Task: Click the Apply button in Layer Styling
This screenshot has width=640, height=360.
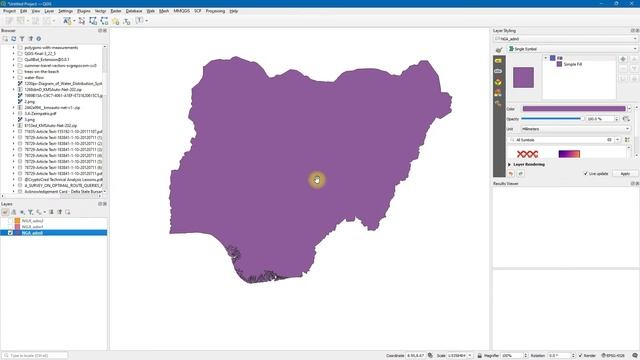Action: (x=625, y=173)
